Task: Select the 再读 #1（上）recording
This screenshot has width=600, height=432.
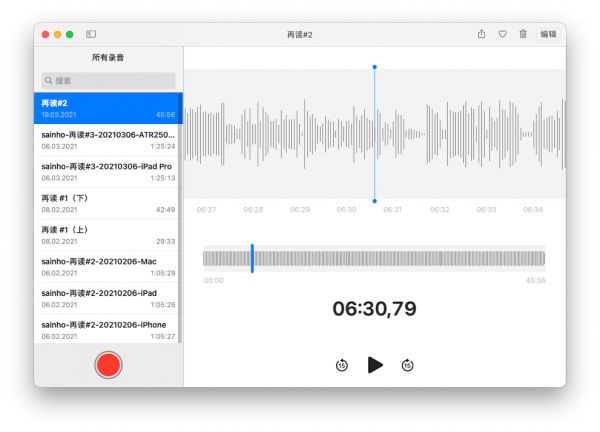Action: [x=107, y=235]
